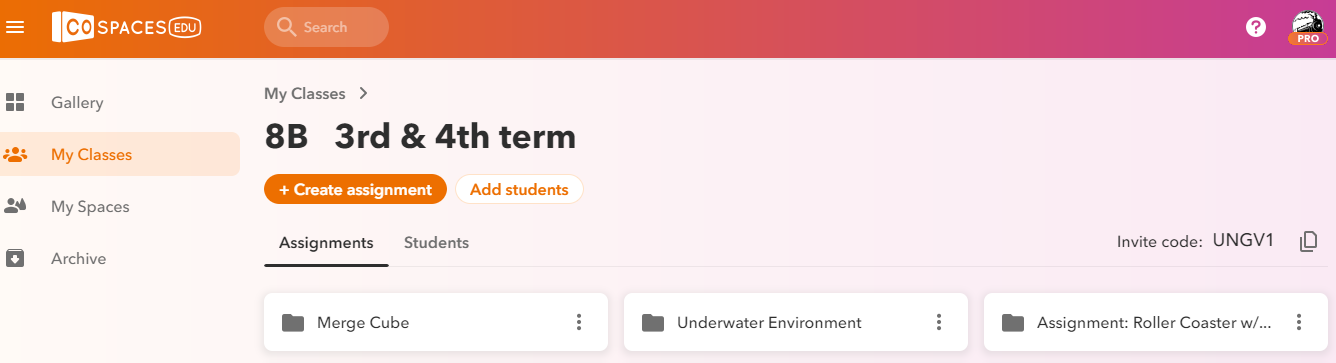1336x363 pixels.
Task: Open the hamburger menu icon
Action: (x=15, y=27)
